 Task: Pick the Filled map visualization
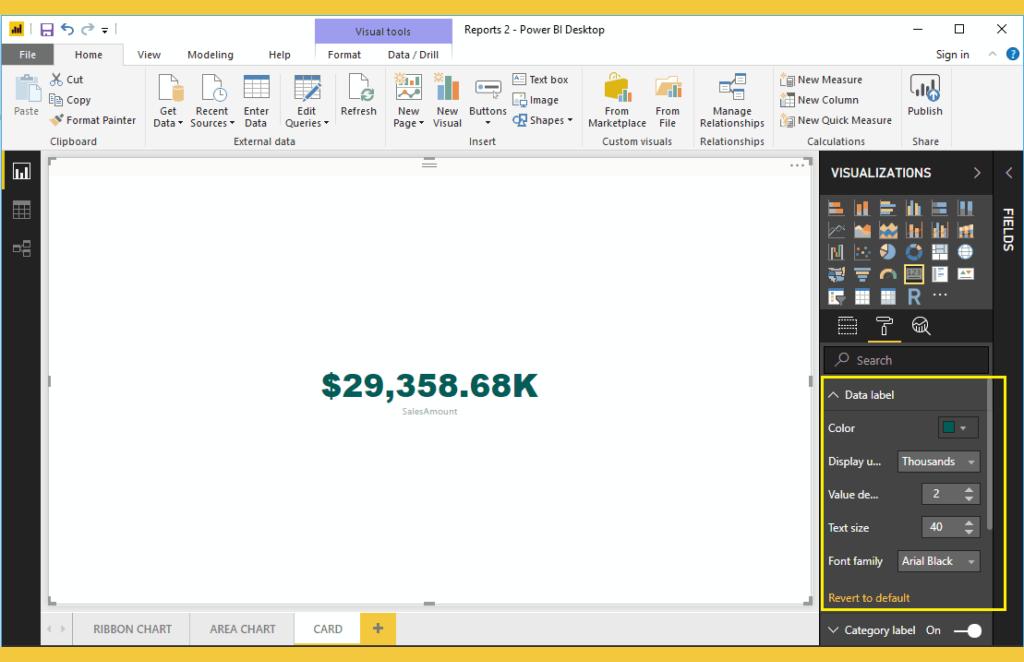click(x=836, y=274)
